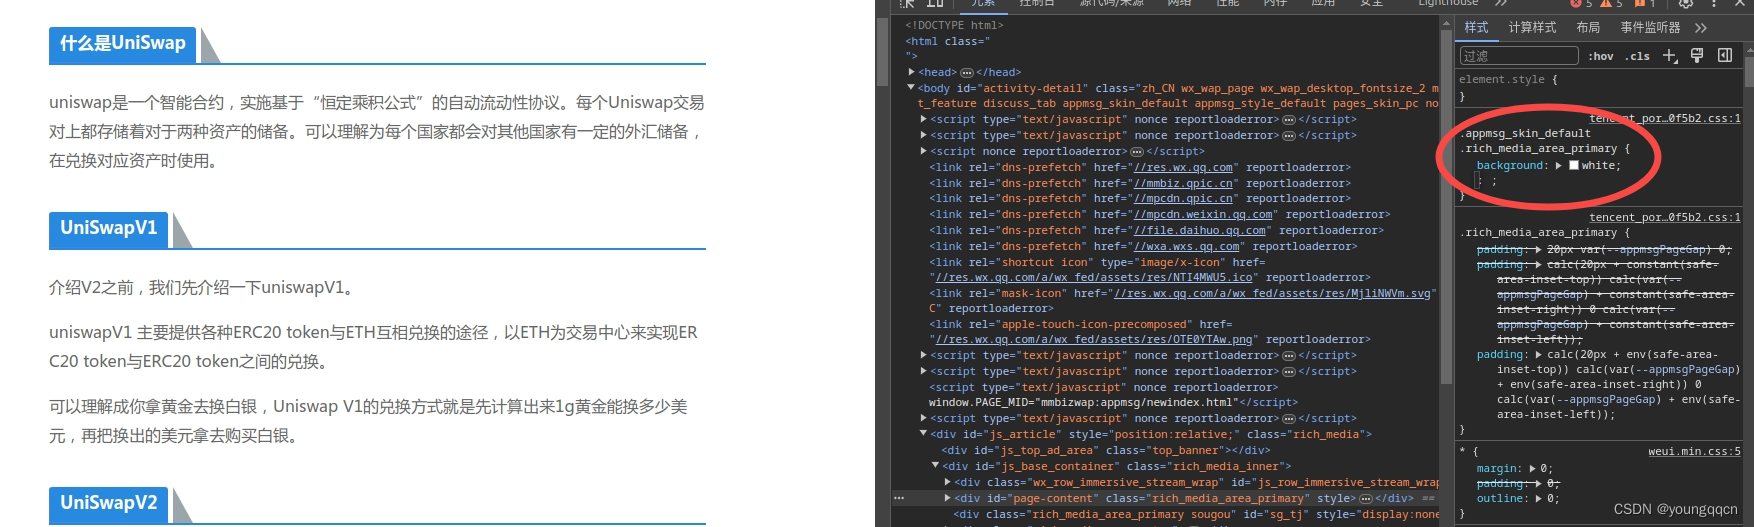Expand the div page-content node
1754x527 pixels.
947,498
